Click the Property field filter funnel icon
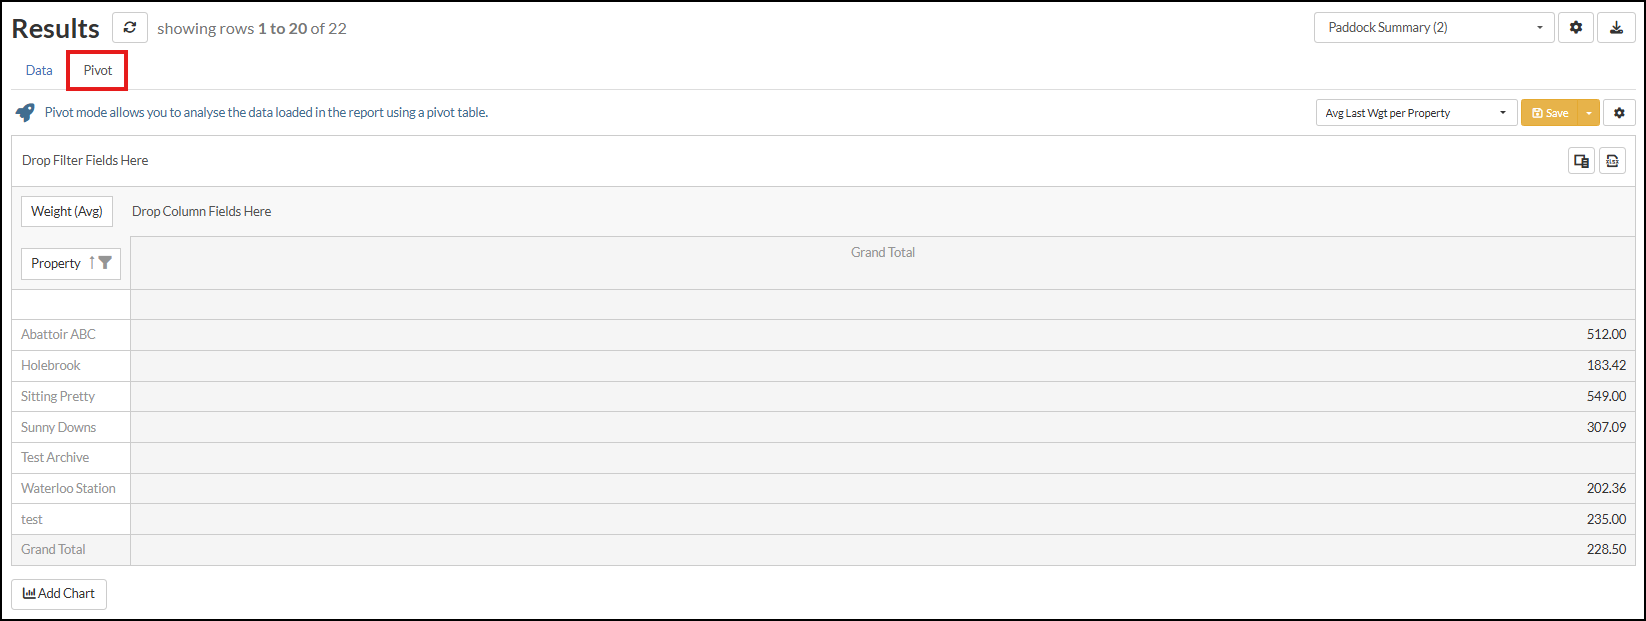Viewport: 1646px width, 621px height. (x=105, y=263)
